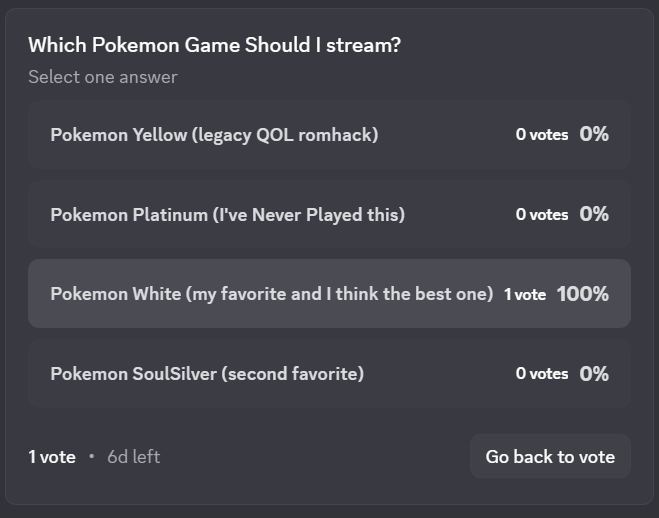Click the '6d left' time remaining text

click(134, 457)
